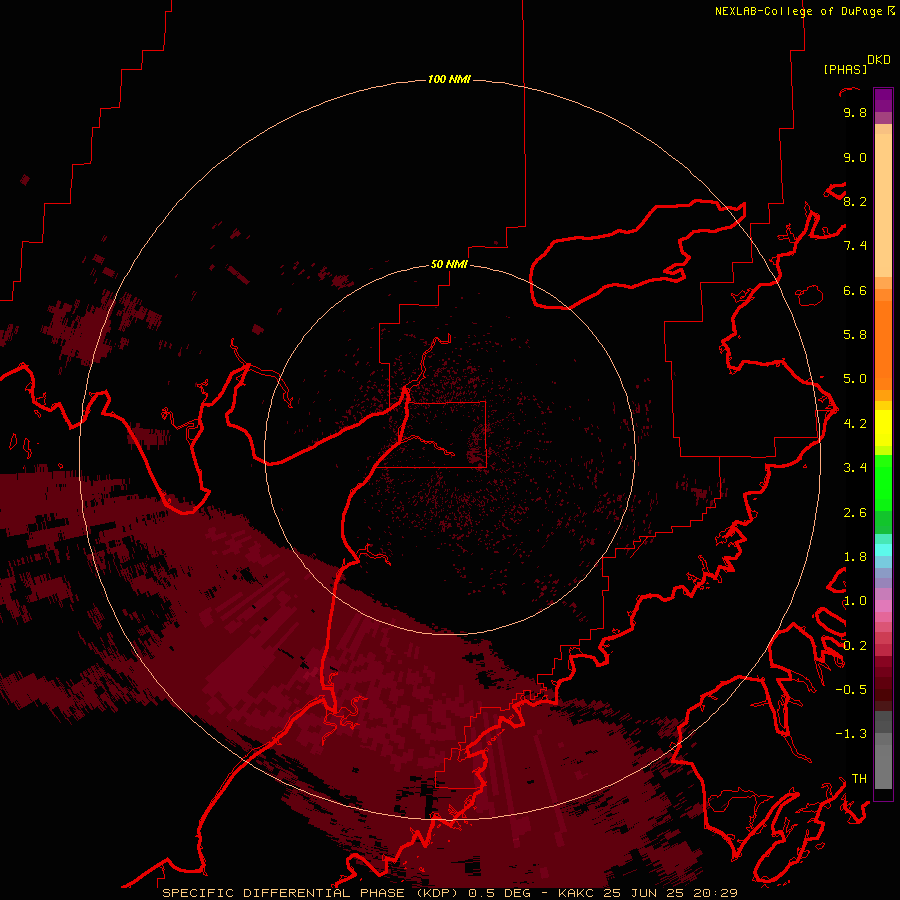This screenshot has width=900, height=900.
Task: Click the 20:29 timestamp in caption
Action: [x=715, y=893]
